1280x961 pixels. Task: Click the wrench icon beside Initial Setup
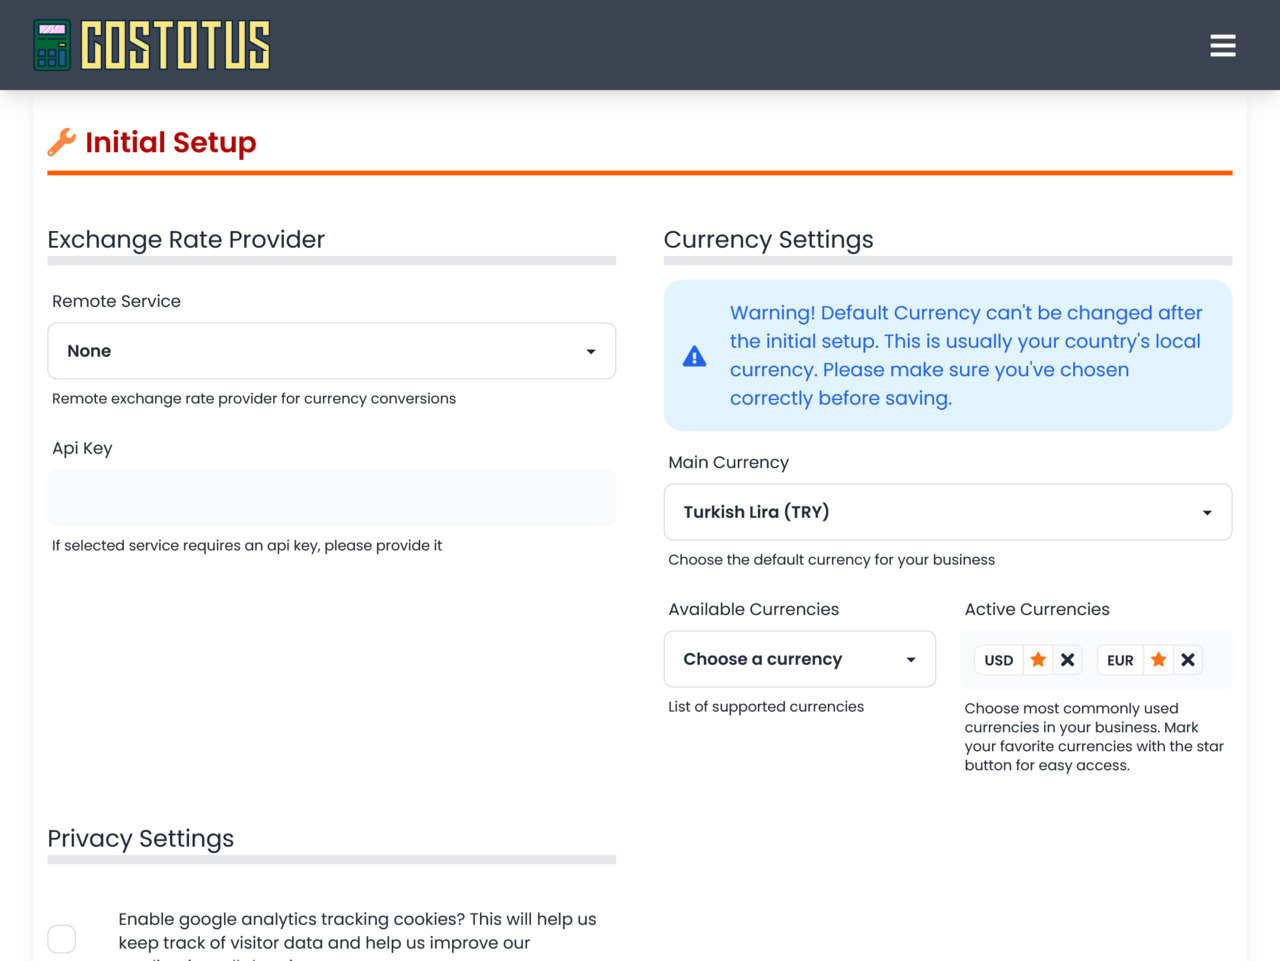(x=61, y=142)
